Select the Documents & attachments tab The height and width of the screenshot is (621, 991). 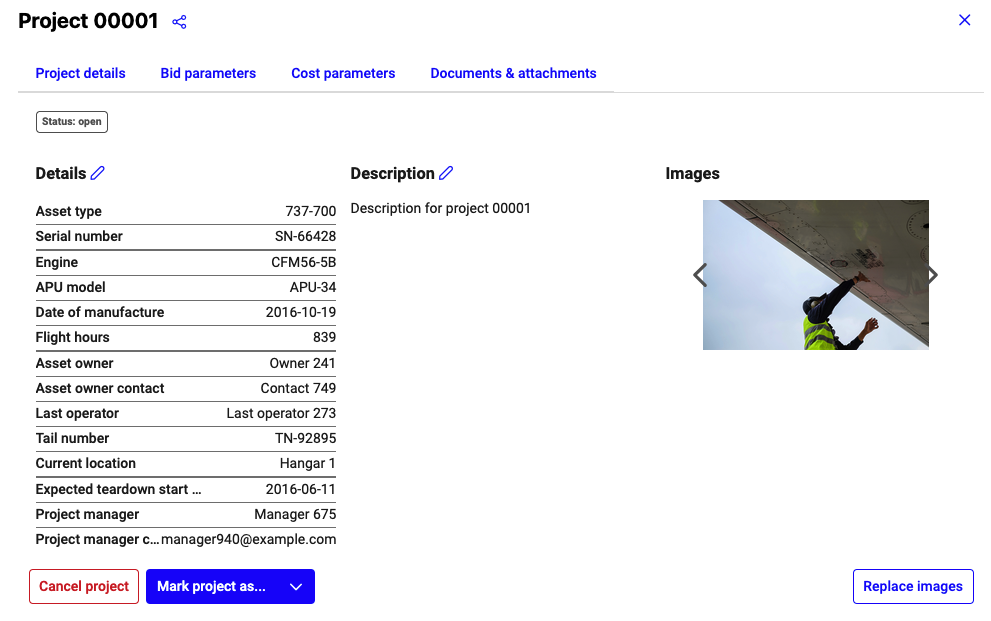[513, 73]
